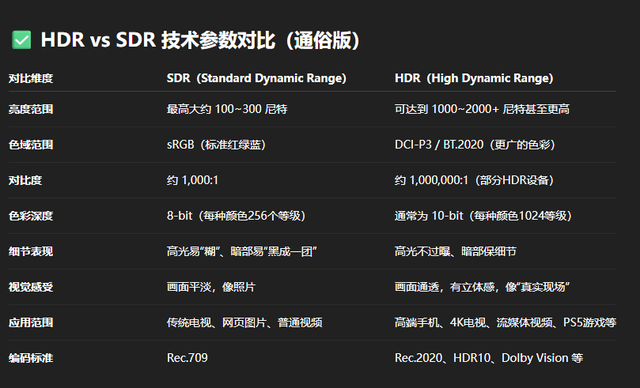Click the cell '高光易"糊"、暗部易"黑成一团"'
Screen dimensions: 640x388
pos(242,251)
